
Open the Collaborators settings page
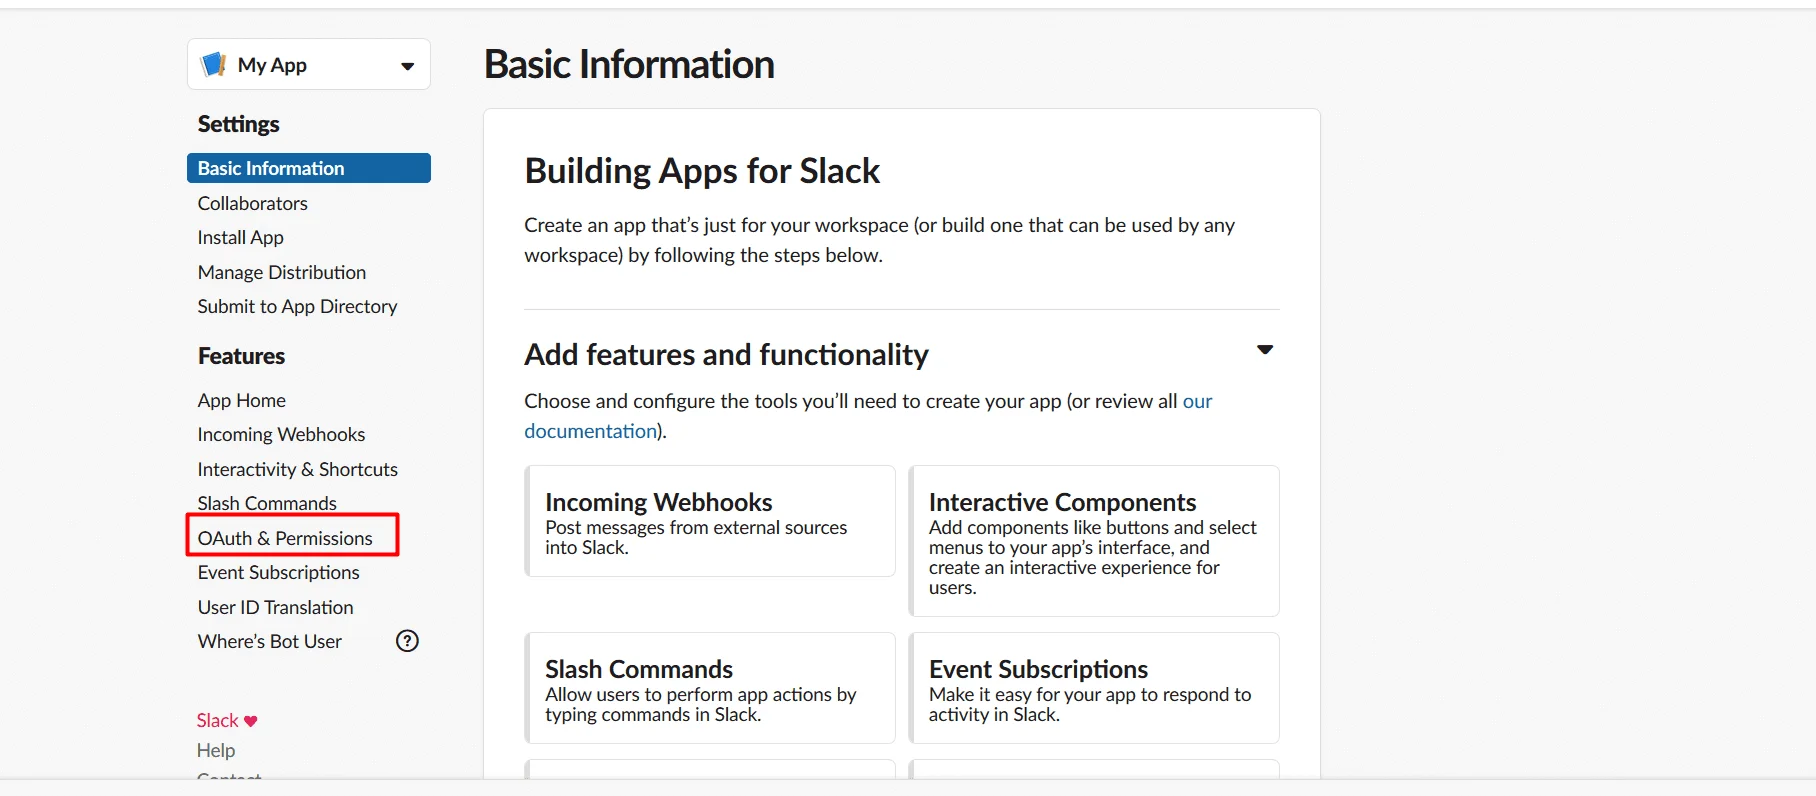pos(252,203)
